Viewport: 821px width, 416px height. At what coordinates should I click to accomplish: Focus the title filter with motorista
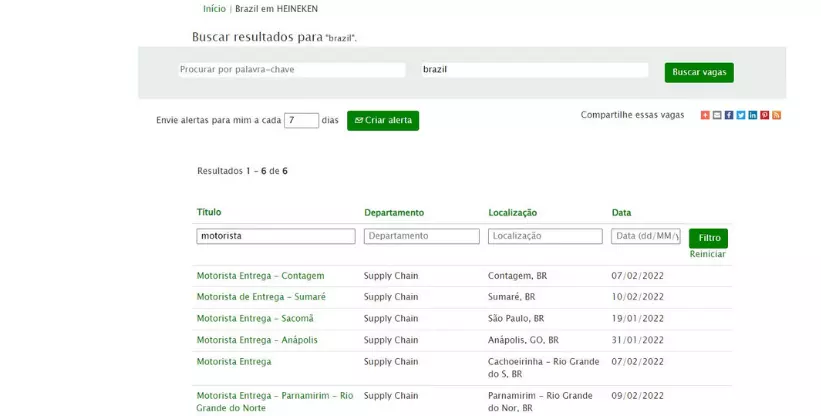276,236
